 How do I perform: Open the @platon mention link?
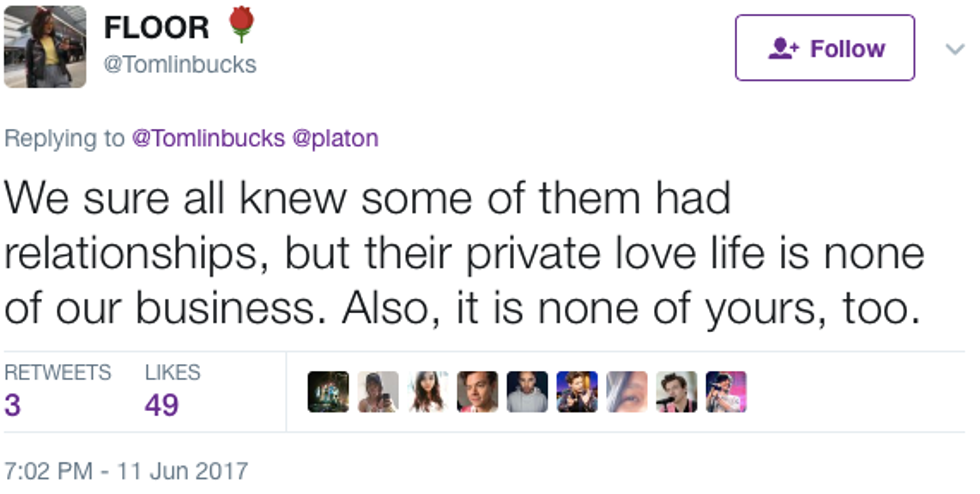coord(334,138)
